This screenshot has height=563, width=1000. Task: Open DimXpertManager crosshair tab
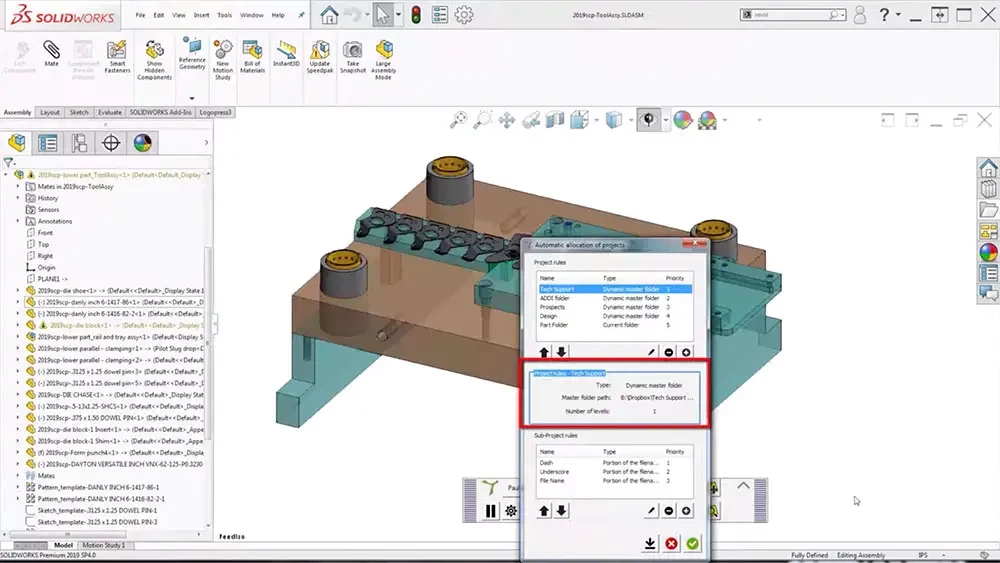click(x=111, y=143)
